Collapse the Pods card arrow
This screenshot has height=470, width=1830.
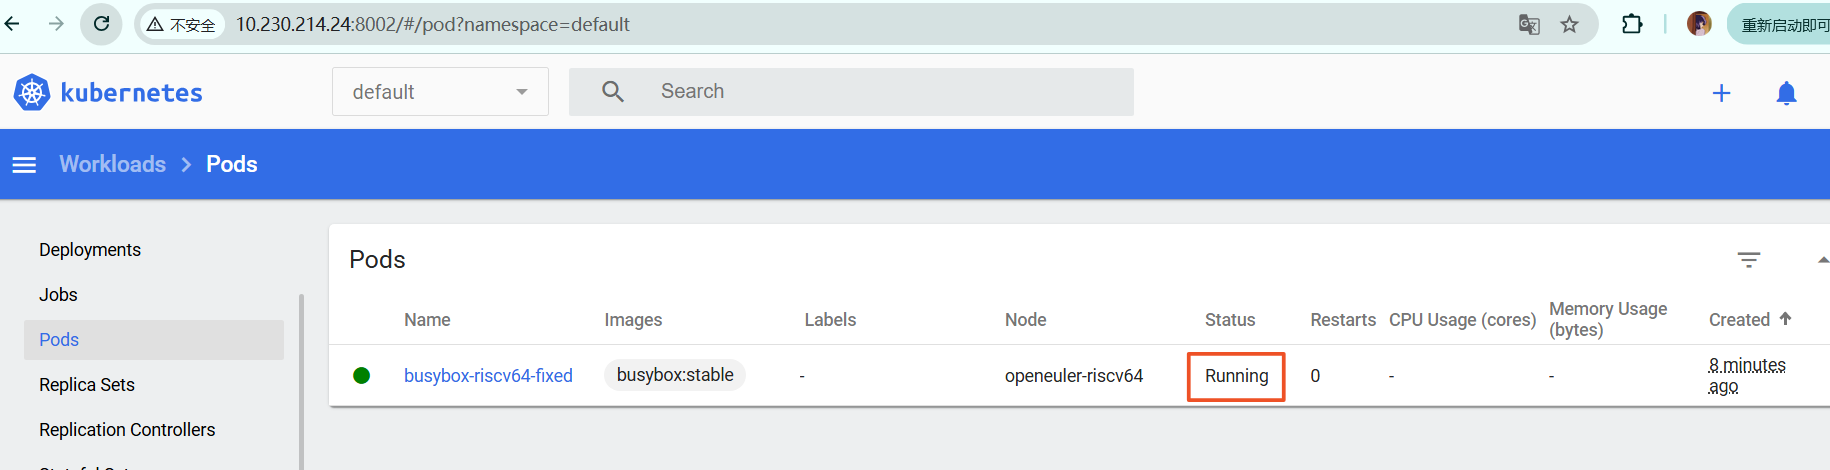pyautogui.click(x=1823, y=260)
